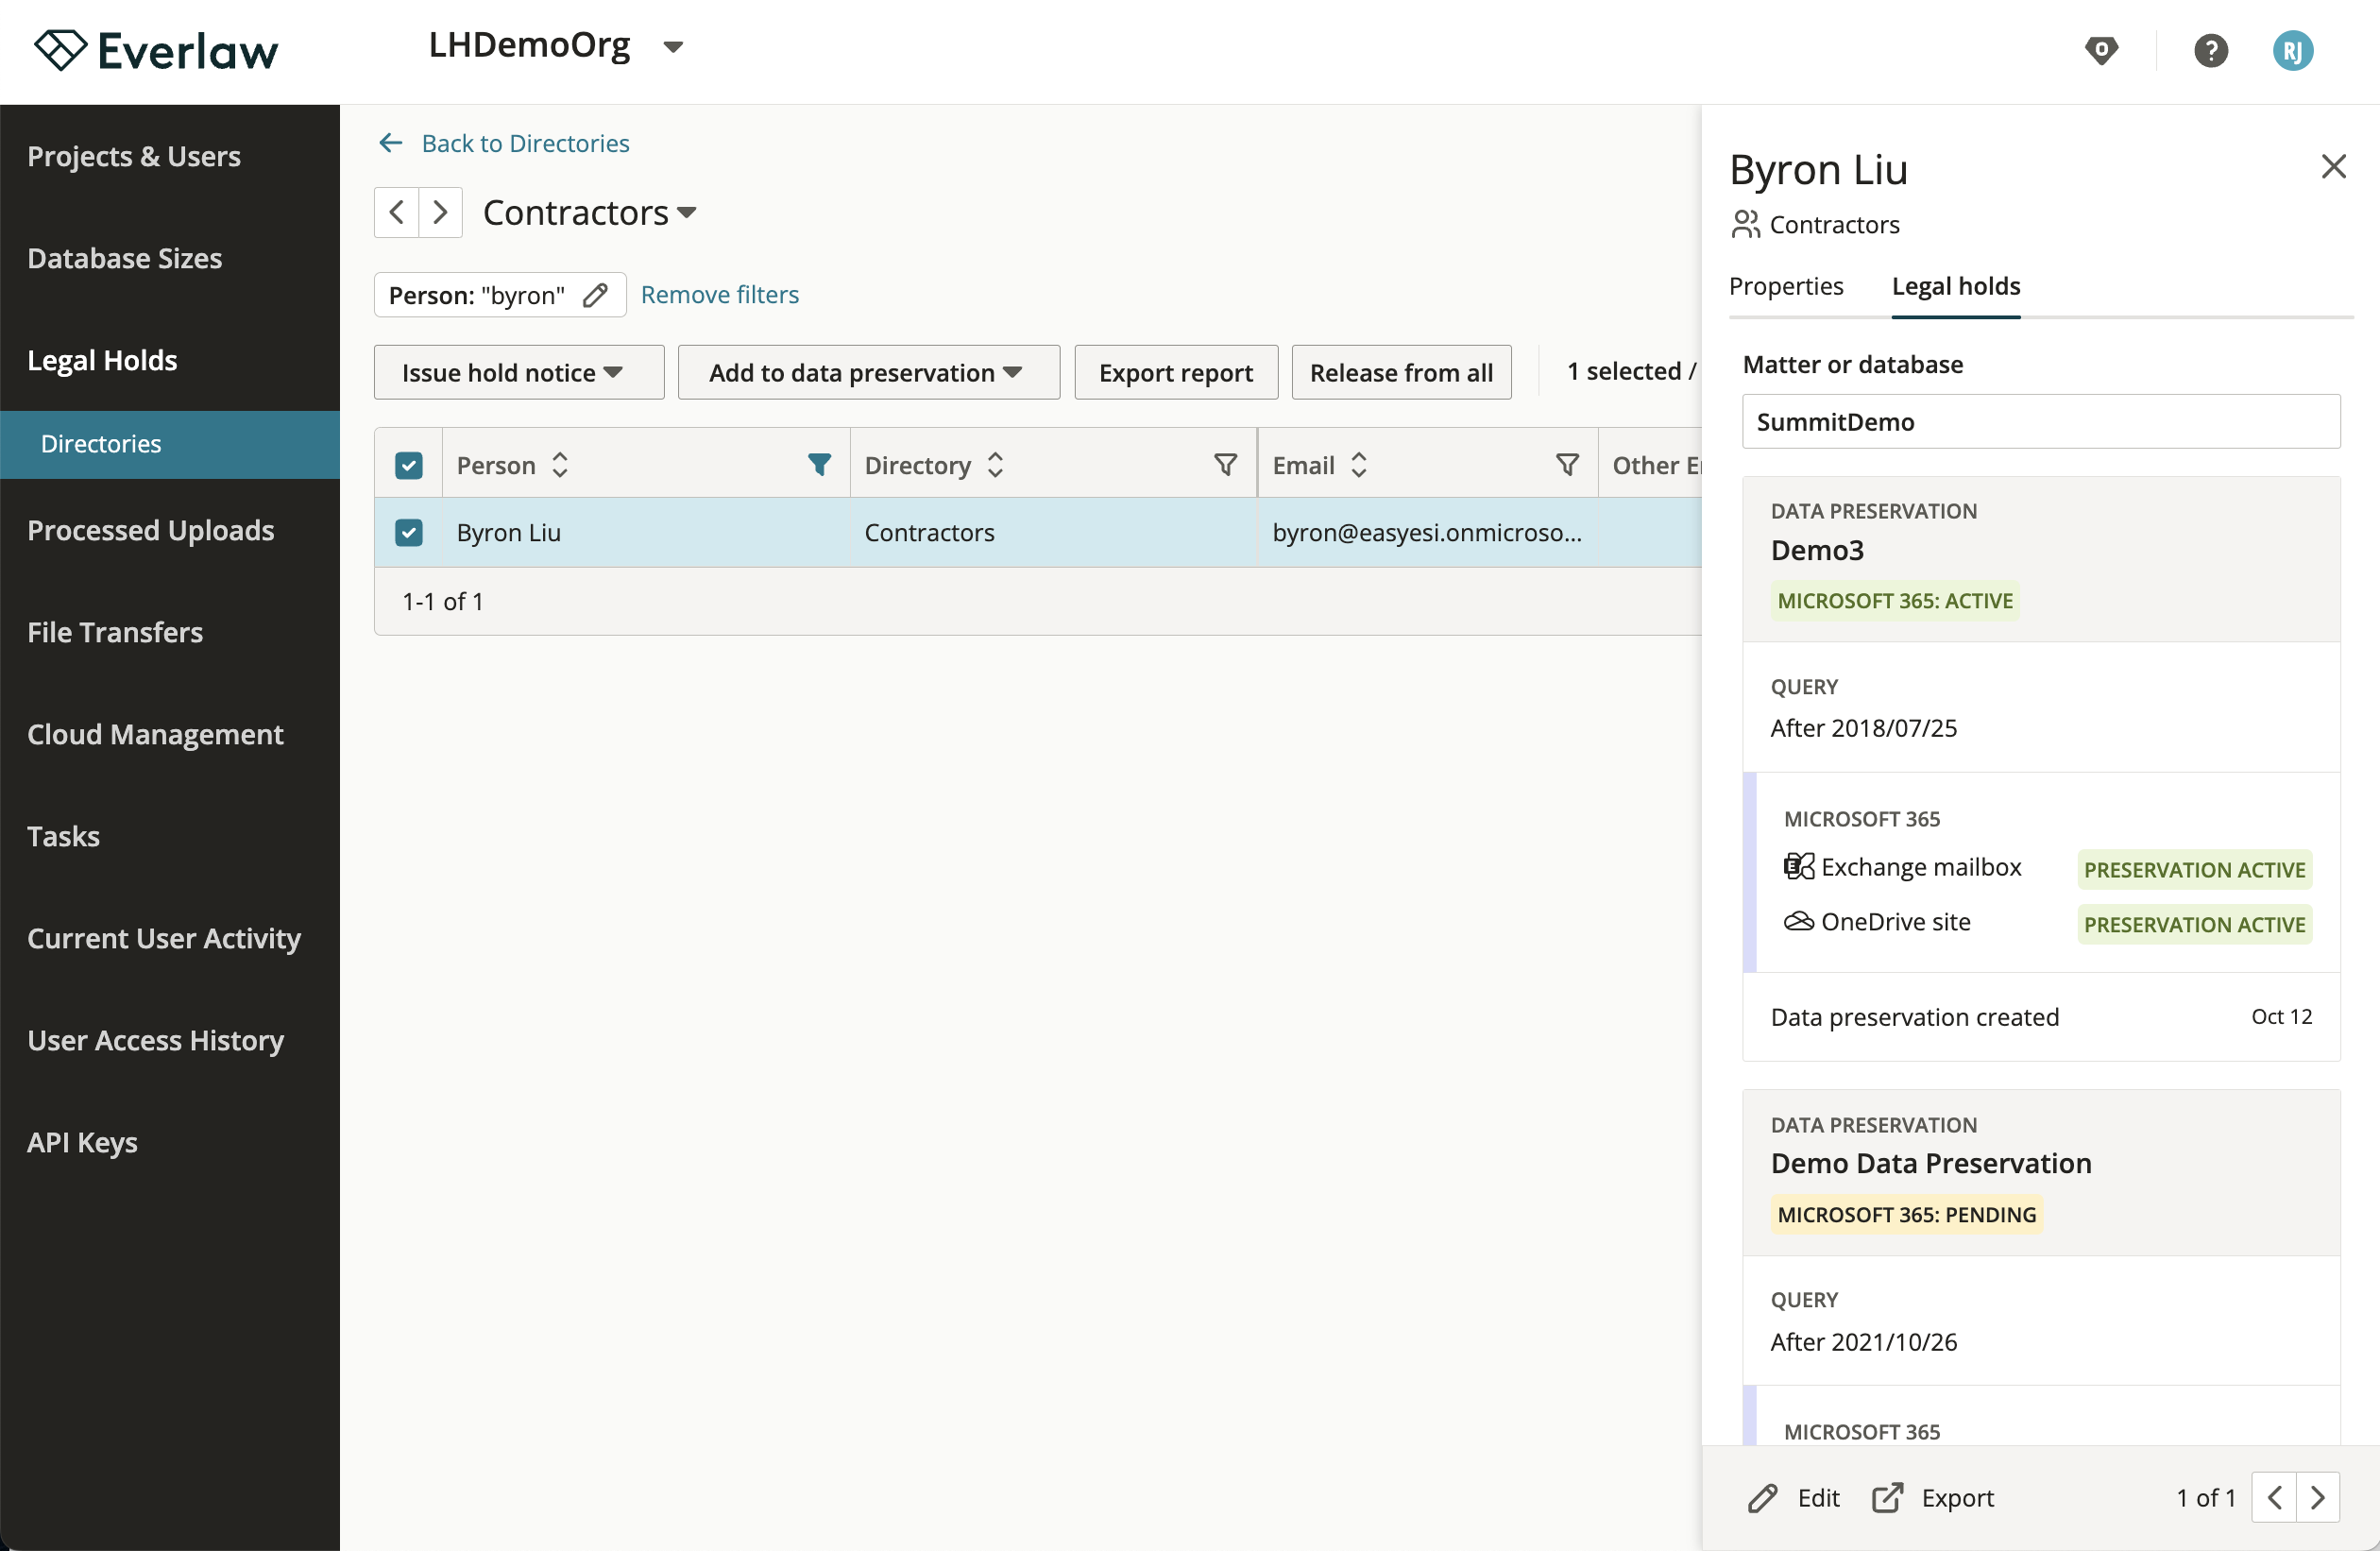Open Current User Activity in sidebar

tap(164, 938)
